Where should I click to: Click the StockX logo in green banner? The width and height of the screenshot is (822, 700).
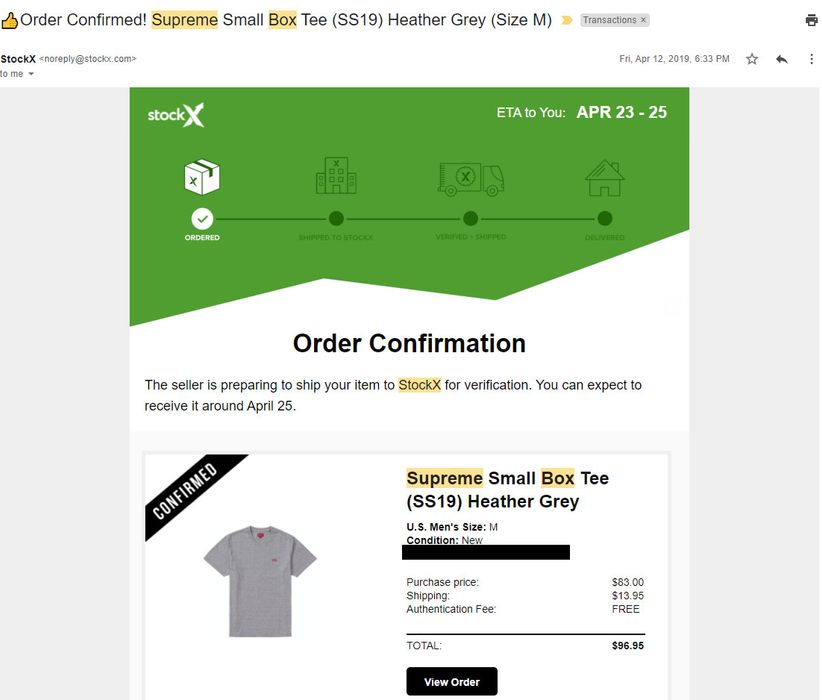coord(176,115)
